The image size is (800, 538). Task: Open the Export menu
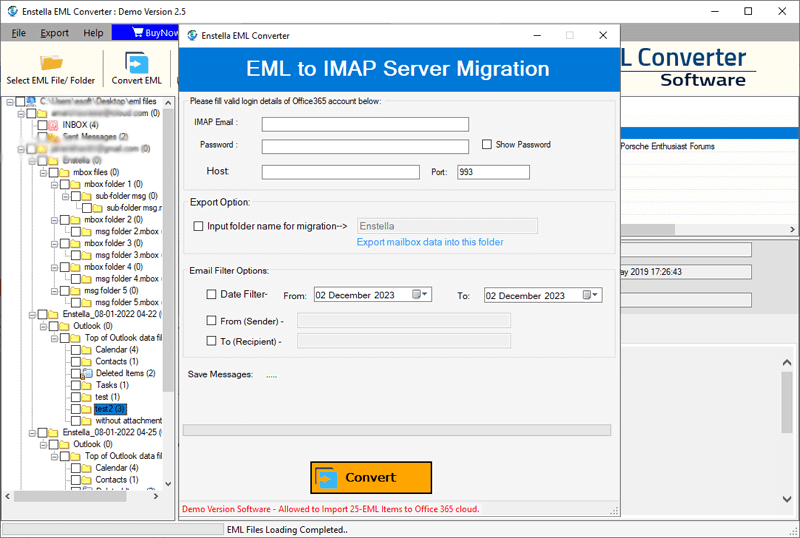pos(55,33)
